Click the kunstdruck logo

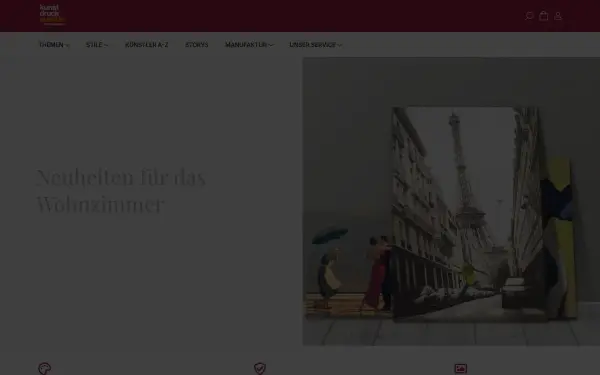pyautogui.click(x=52, y=15)
